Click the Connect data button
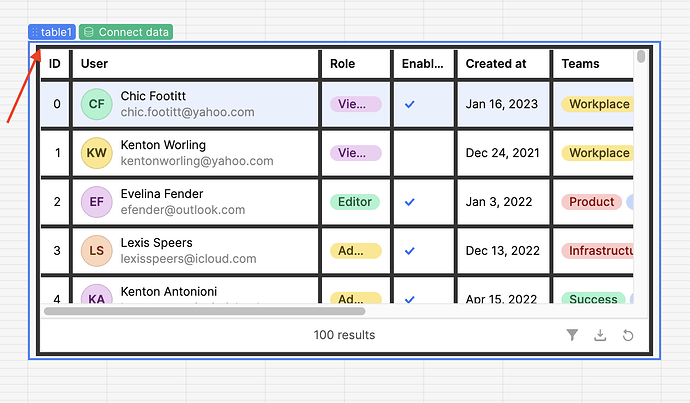The height and width of the screenshot is (403, 690). pyautogui.click(x=126, y=32)
